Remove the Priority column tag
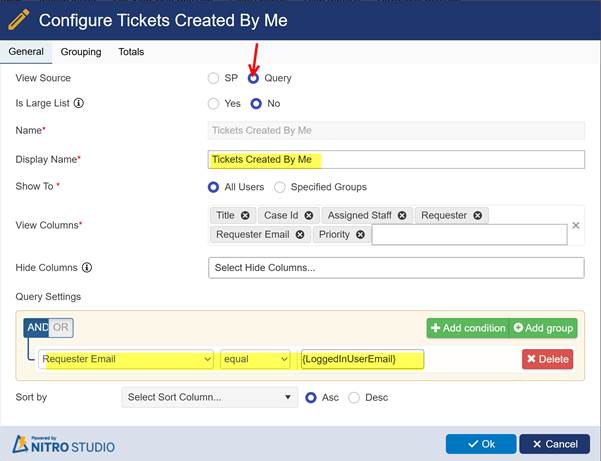The width and height of the screenshot is (601, 461). (x=360, y=235)
